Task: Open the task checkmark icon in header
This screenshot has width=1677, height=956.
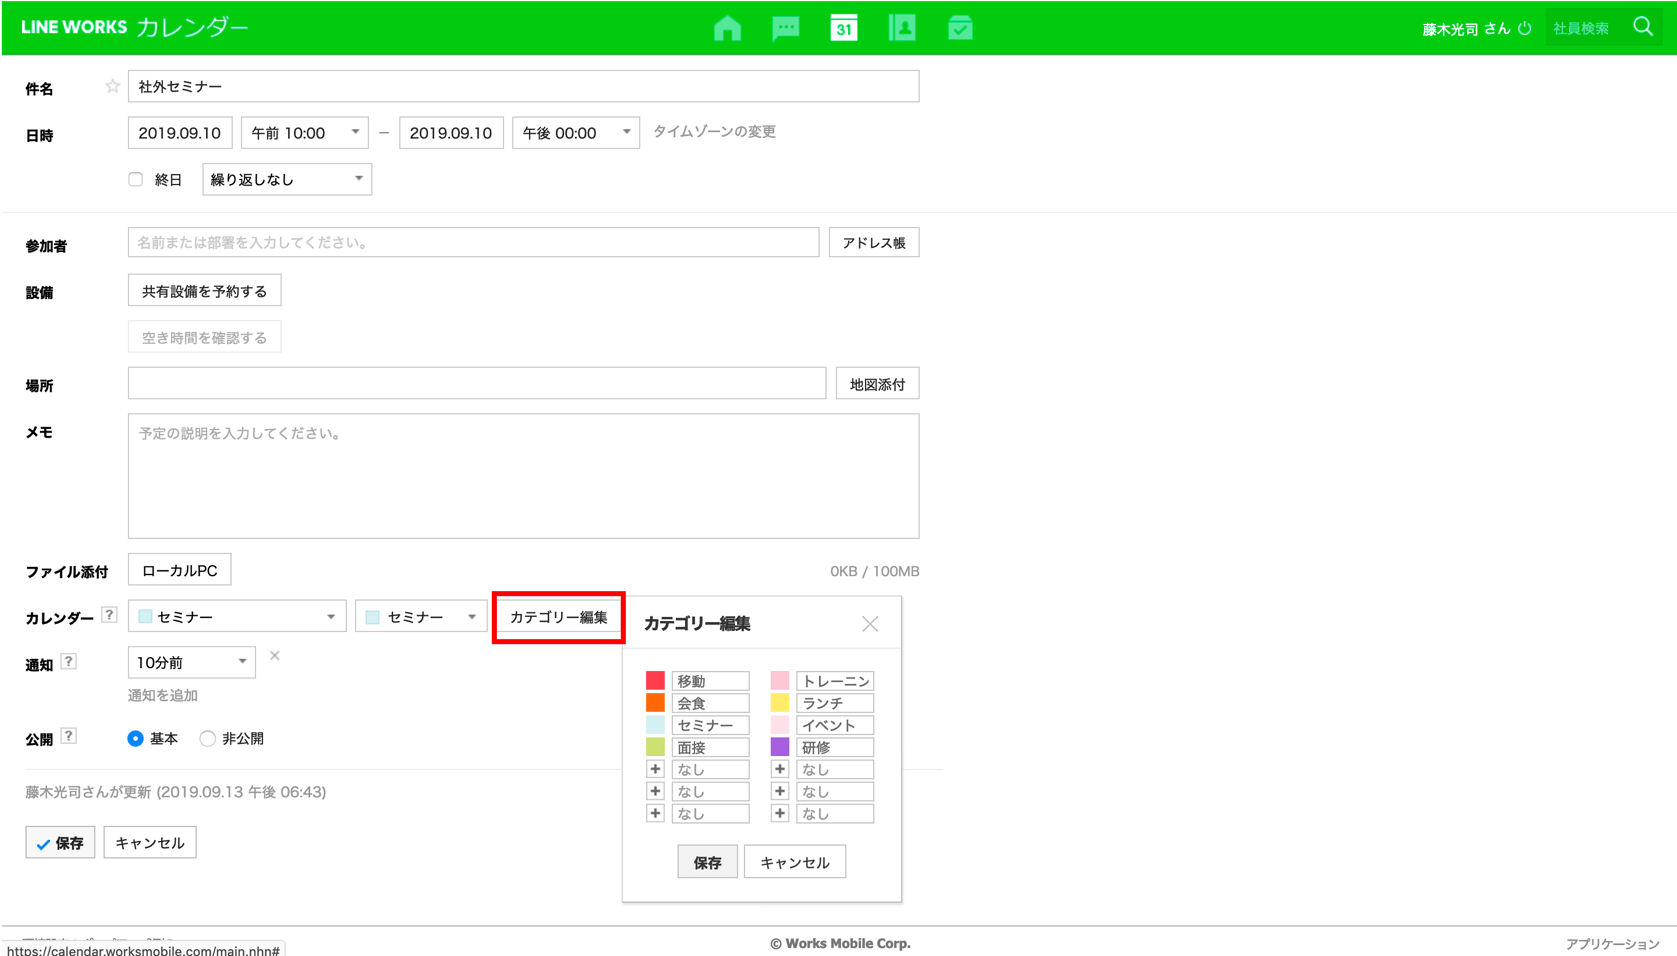Action: pyautogui.click(x=960, y=28)
